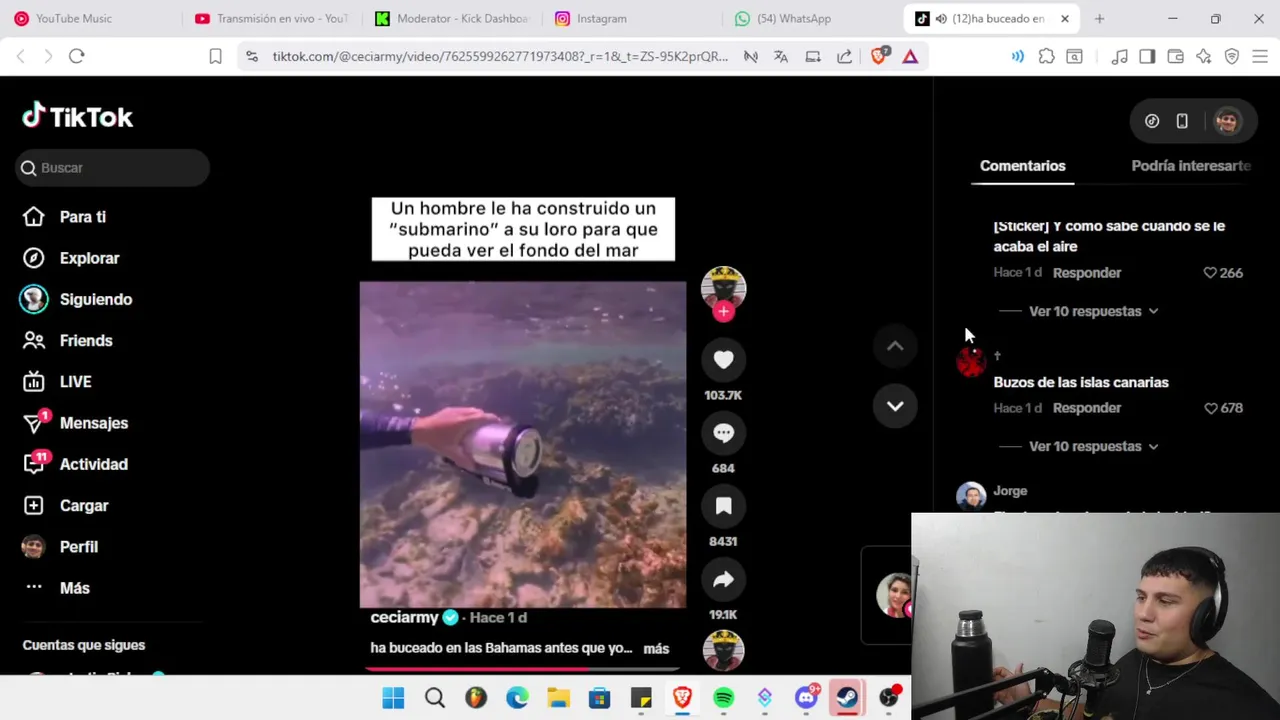The width and height of the screenshot is (1280, 720).
Task: Open Perfil in the sidebar
Action: click(x=79, y=547)
